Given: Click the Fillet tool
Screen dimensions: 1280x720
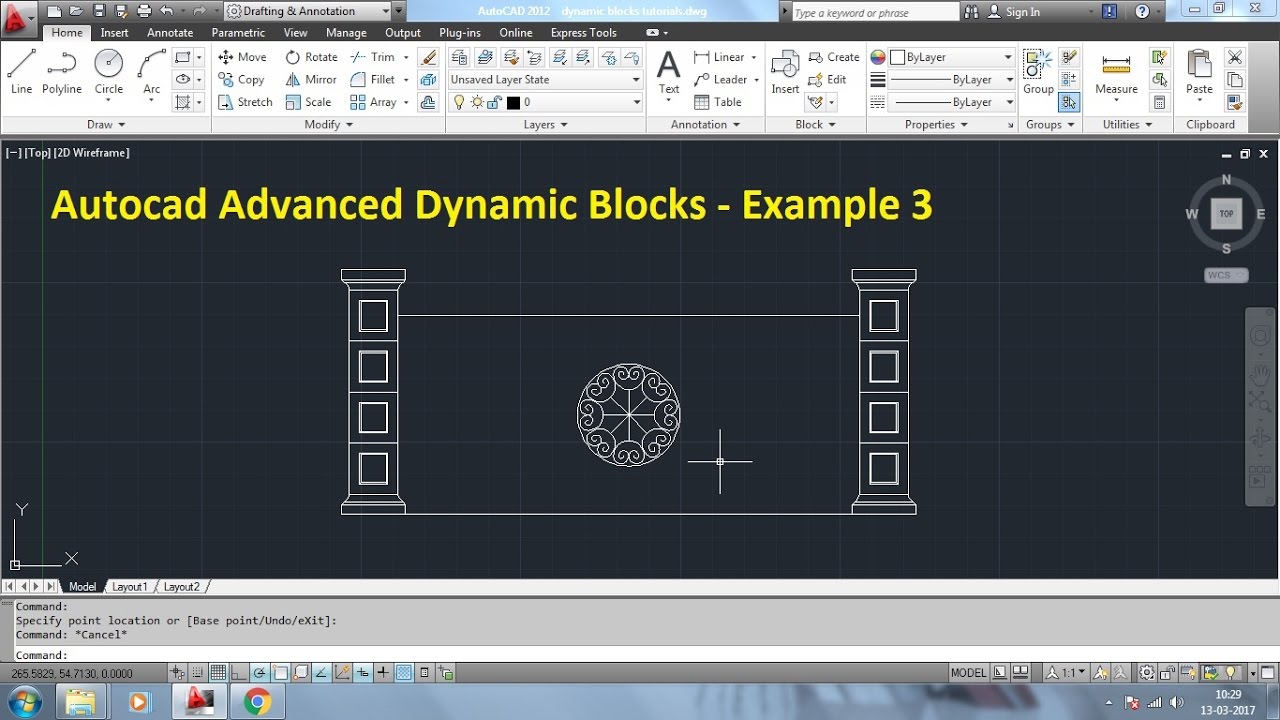Looking at the screenshot, I should tap(373, 79).
